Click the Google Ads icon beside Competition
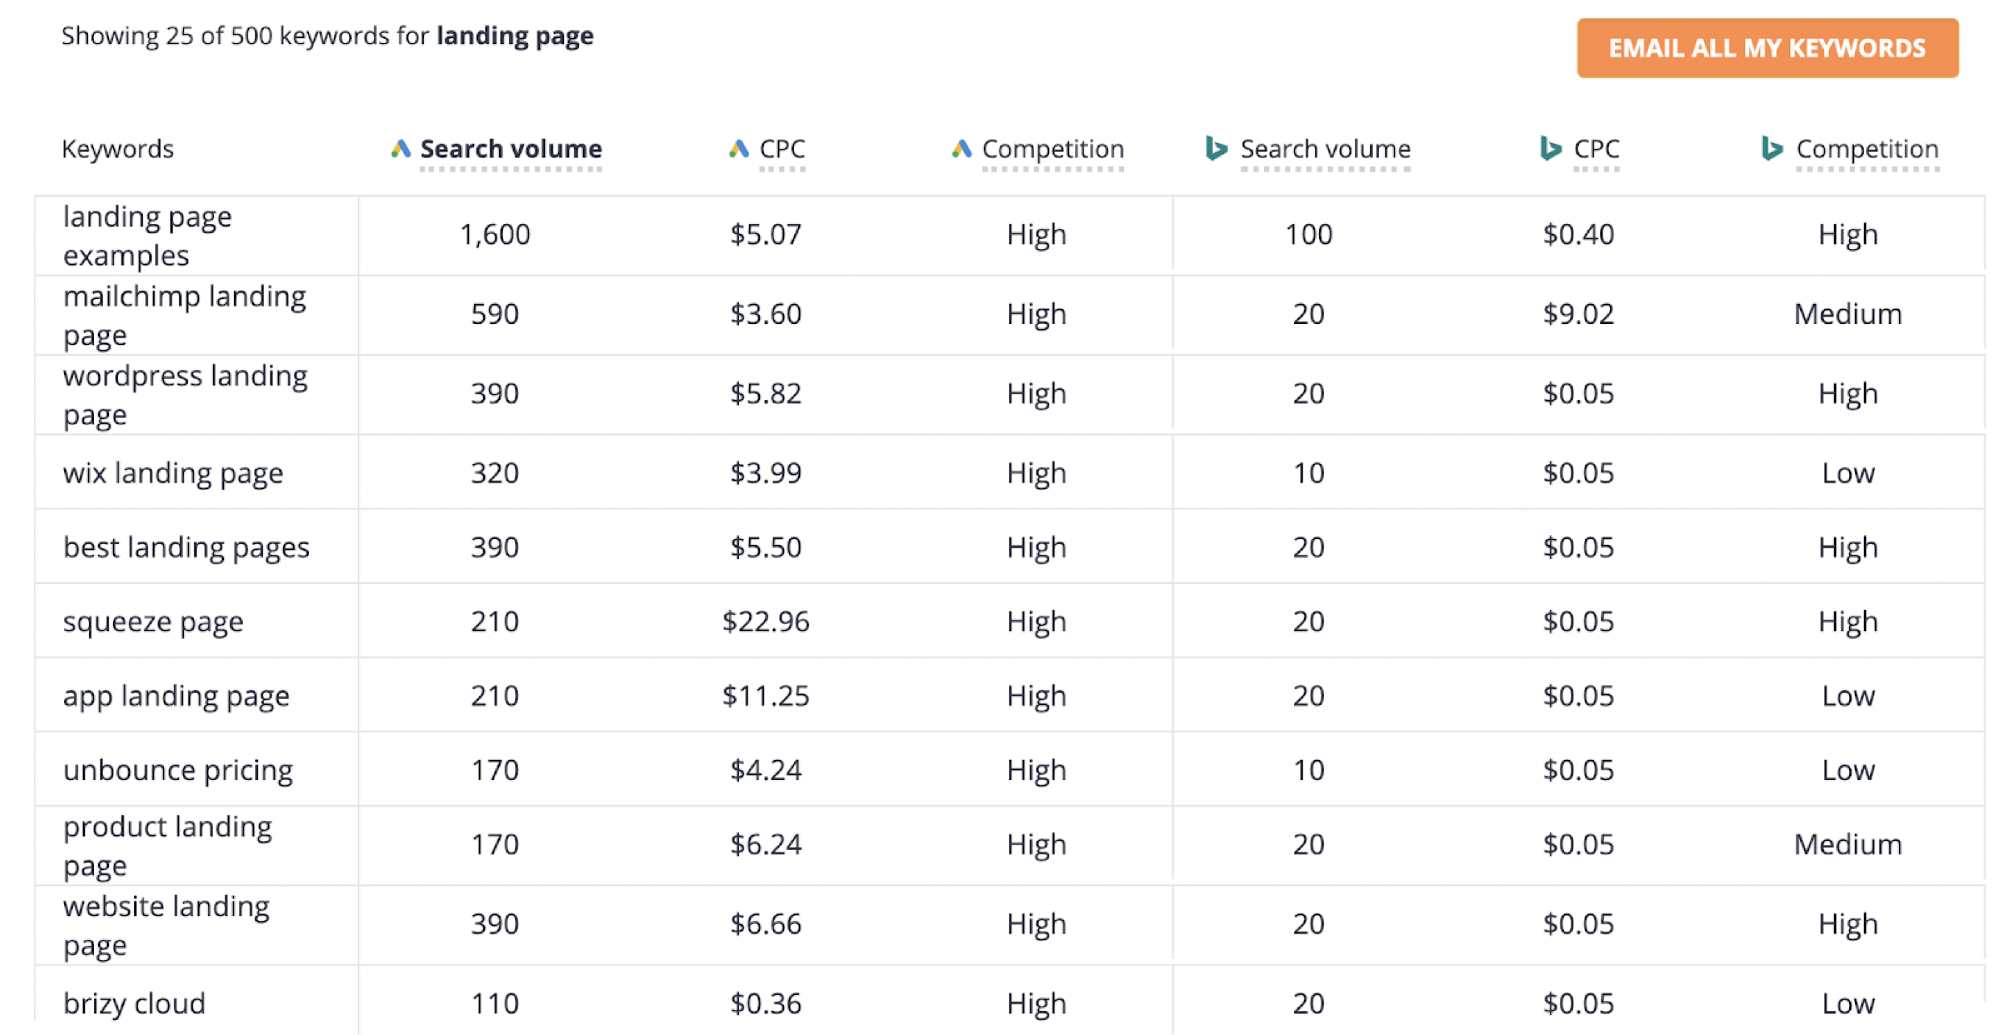 pyautogui.click(x=961, y=148)
